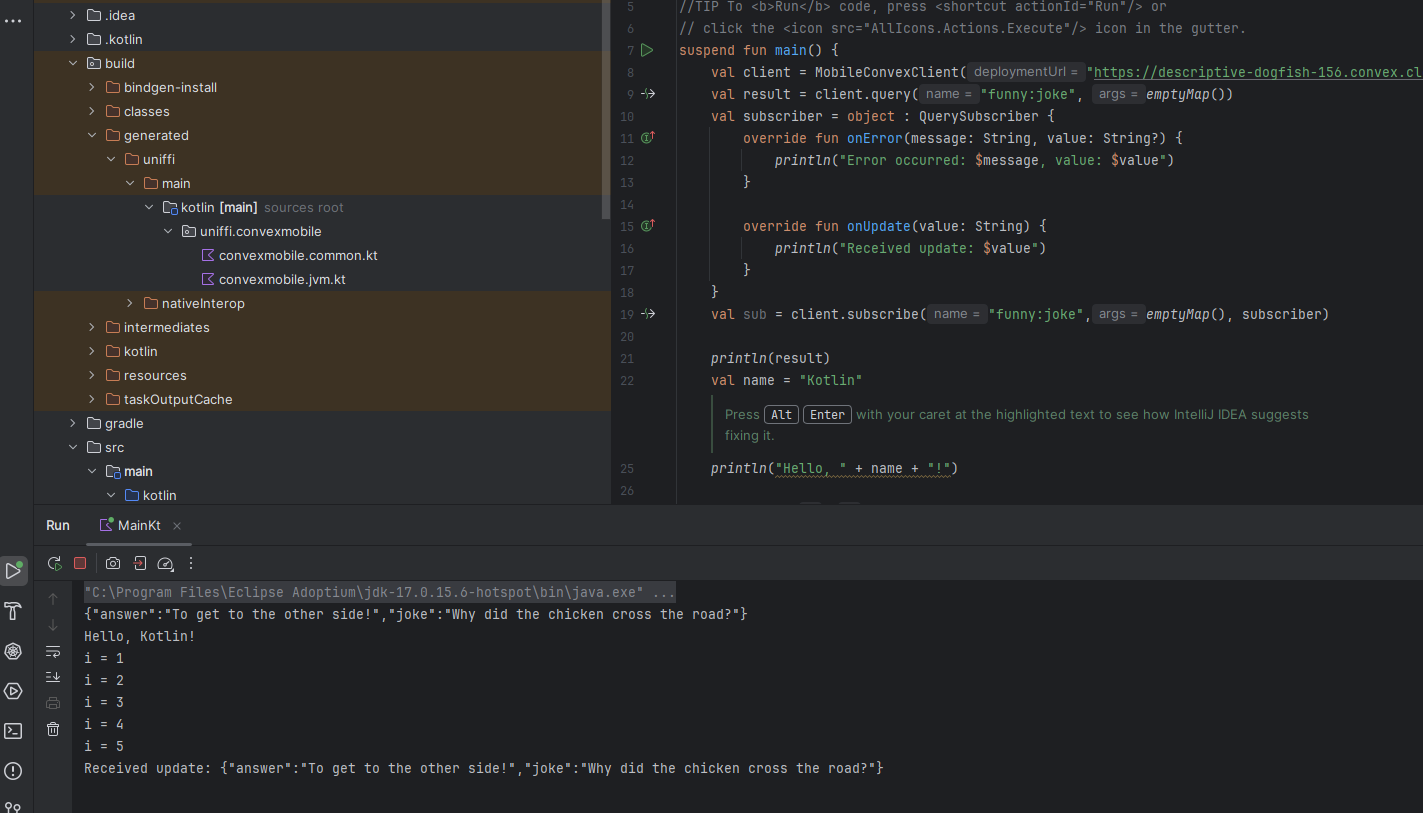Click the down-arrow in console sidebar
1423x813 pixels.
point(53,625)
